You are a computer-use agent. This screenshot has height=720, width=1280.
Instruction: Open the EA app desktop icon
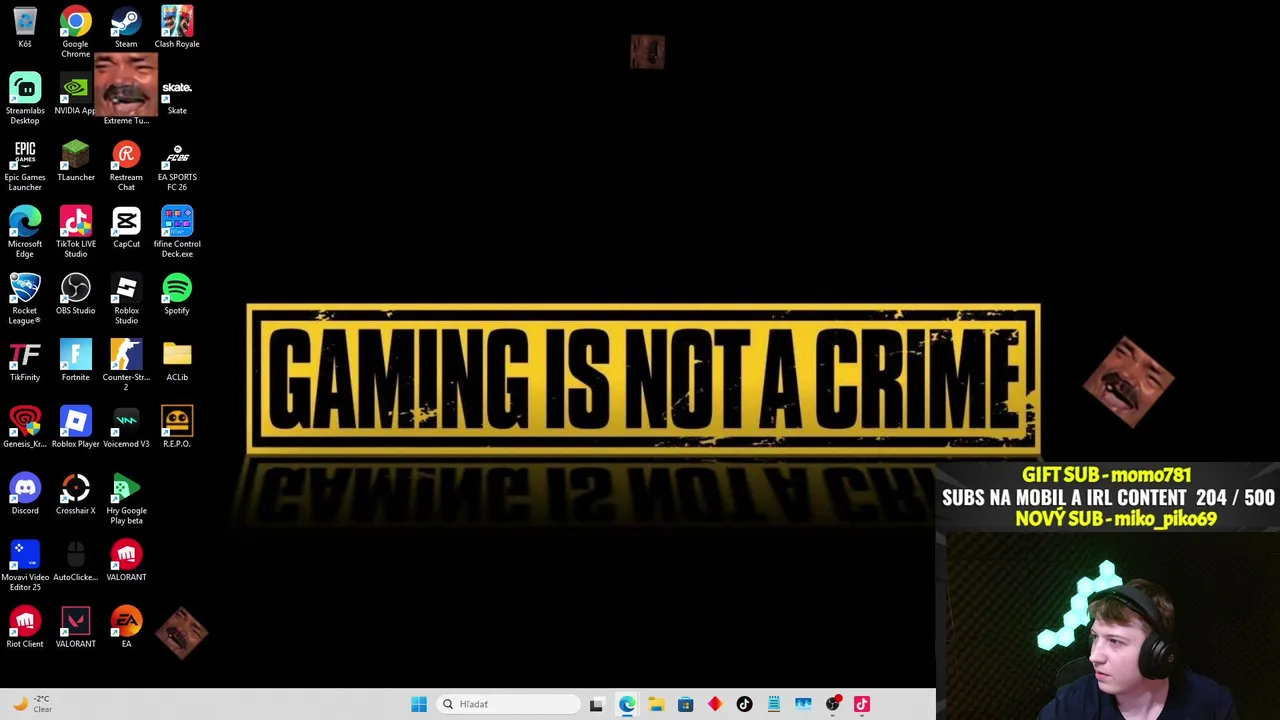tap(126, 629)
